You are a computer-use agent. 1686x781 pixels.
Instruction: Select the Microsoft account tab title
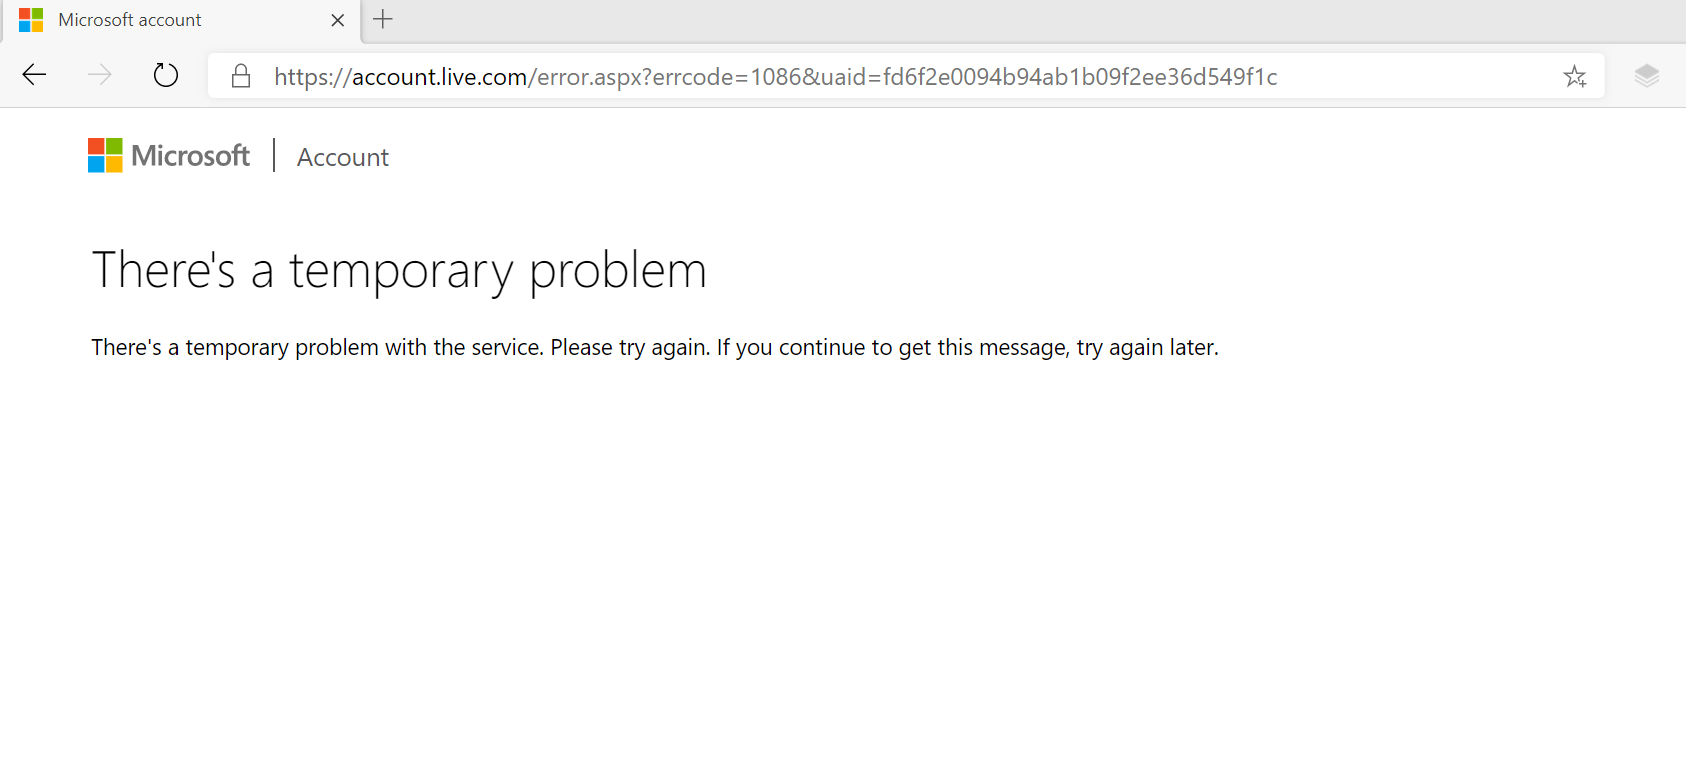pyautogui.click(x=130, y=20)
